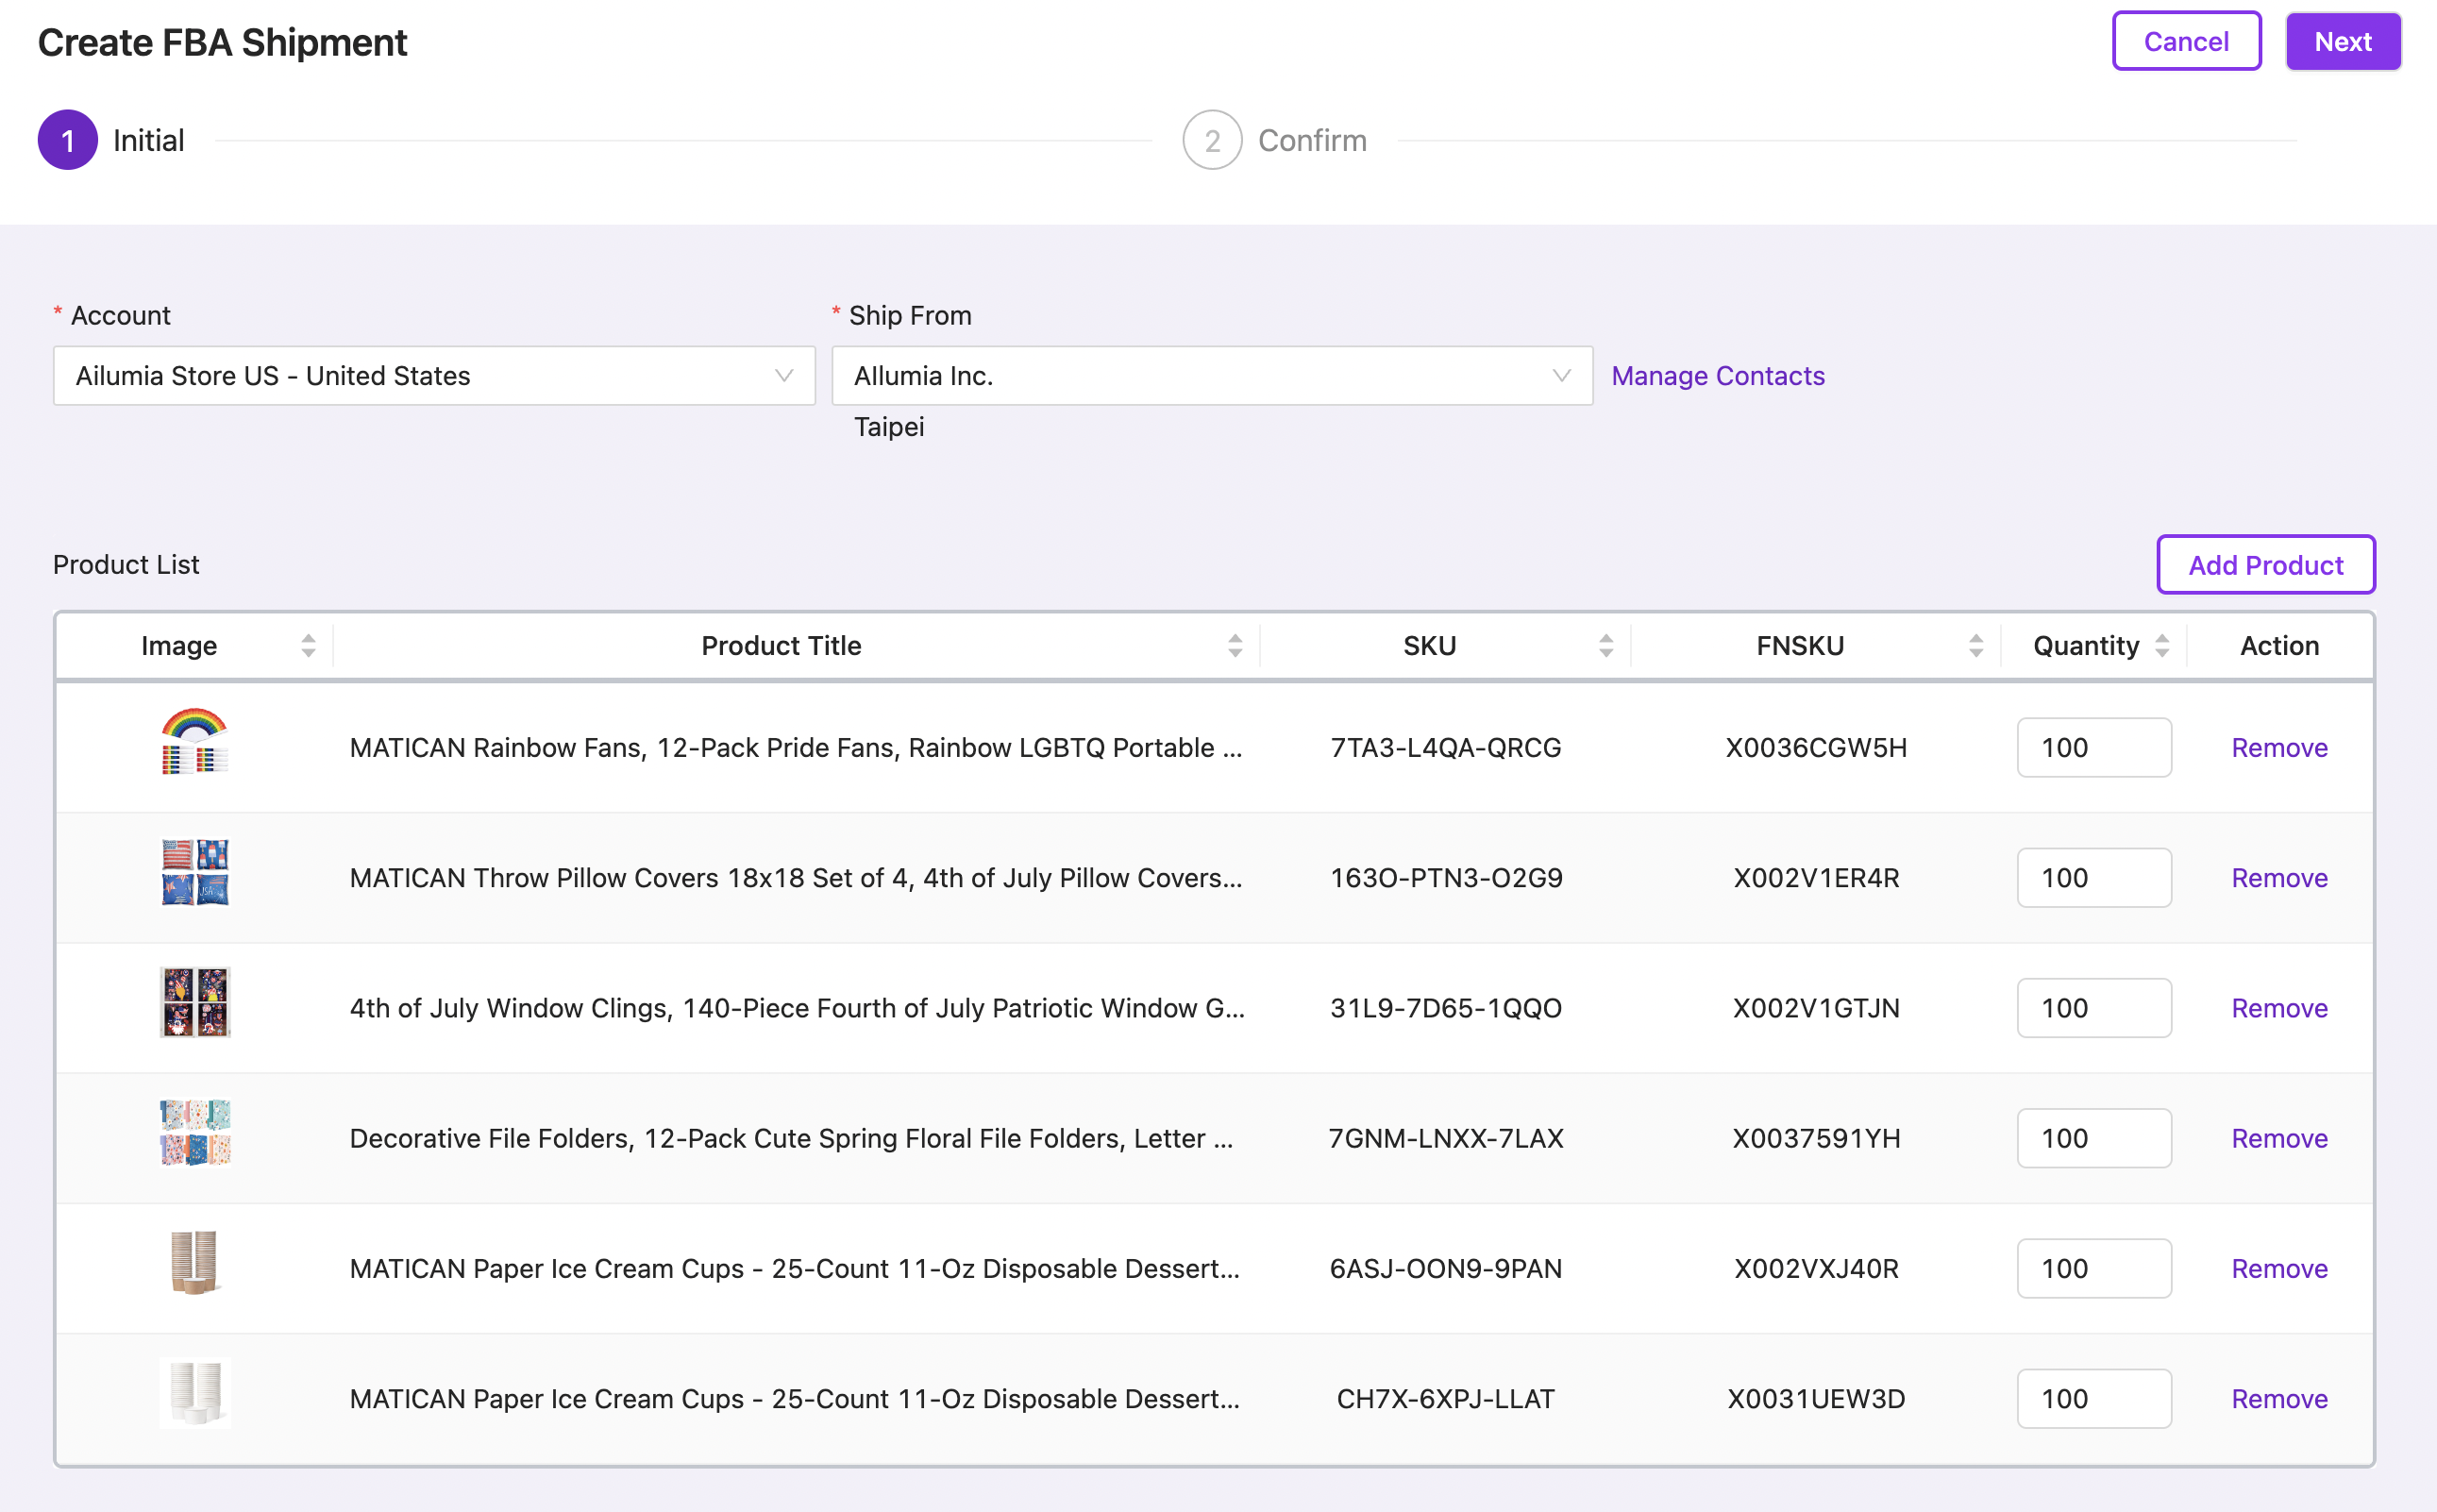Sort by Product Title column
Image resolution: width=2437 pixels, height=1512 pixels.
pyautogui.click(x=1235, y=646)
